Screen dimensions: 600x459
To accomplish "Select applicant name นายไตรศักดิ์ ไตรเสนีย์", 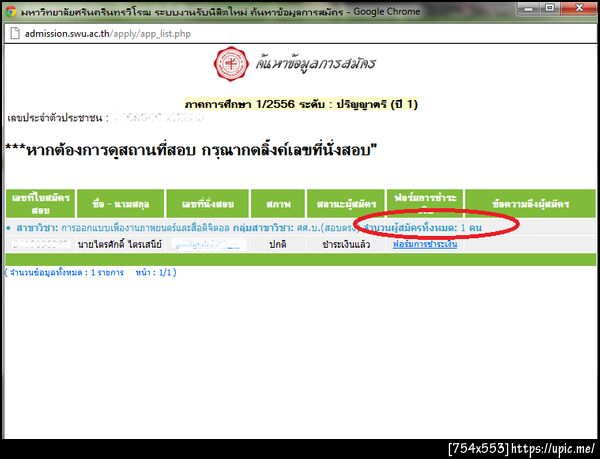I will click(x=119, y=244).
